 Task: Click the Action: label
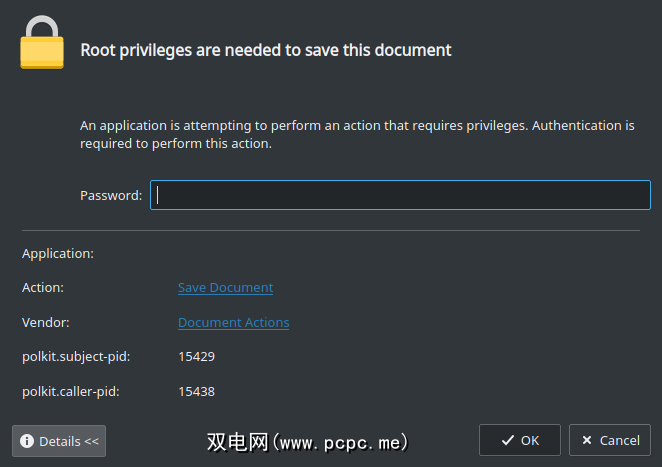tap(43, 288)
